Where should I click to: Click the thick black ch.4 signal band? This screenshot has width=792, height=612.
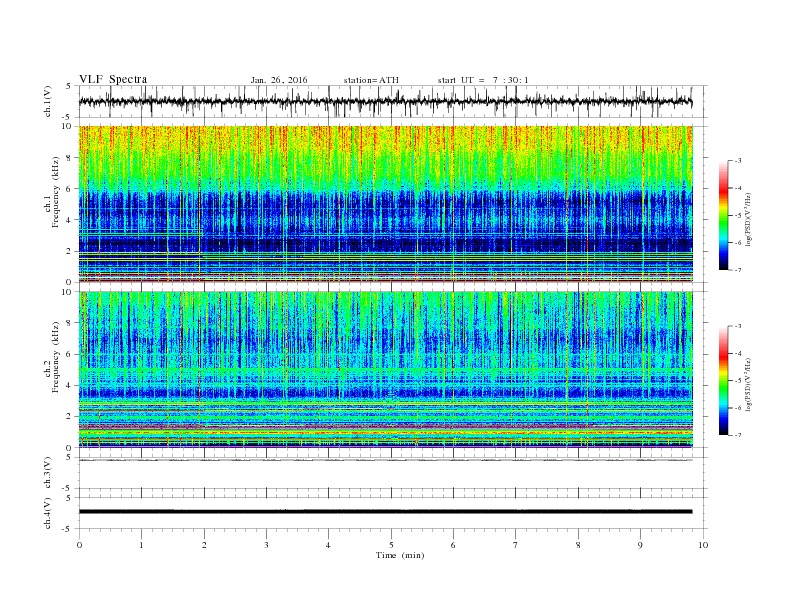tap(385, 512)
